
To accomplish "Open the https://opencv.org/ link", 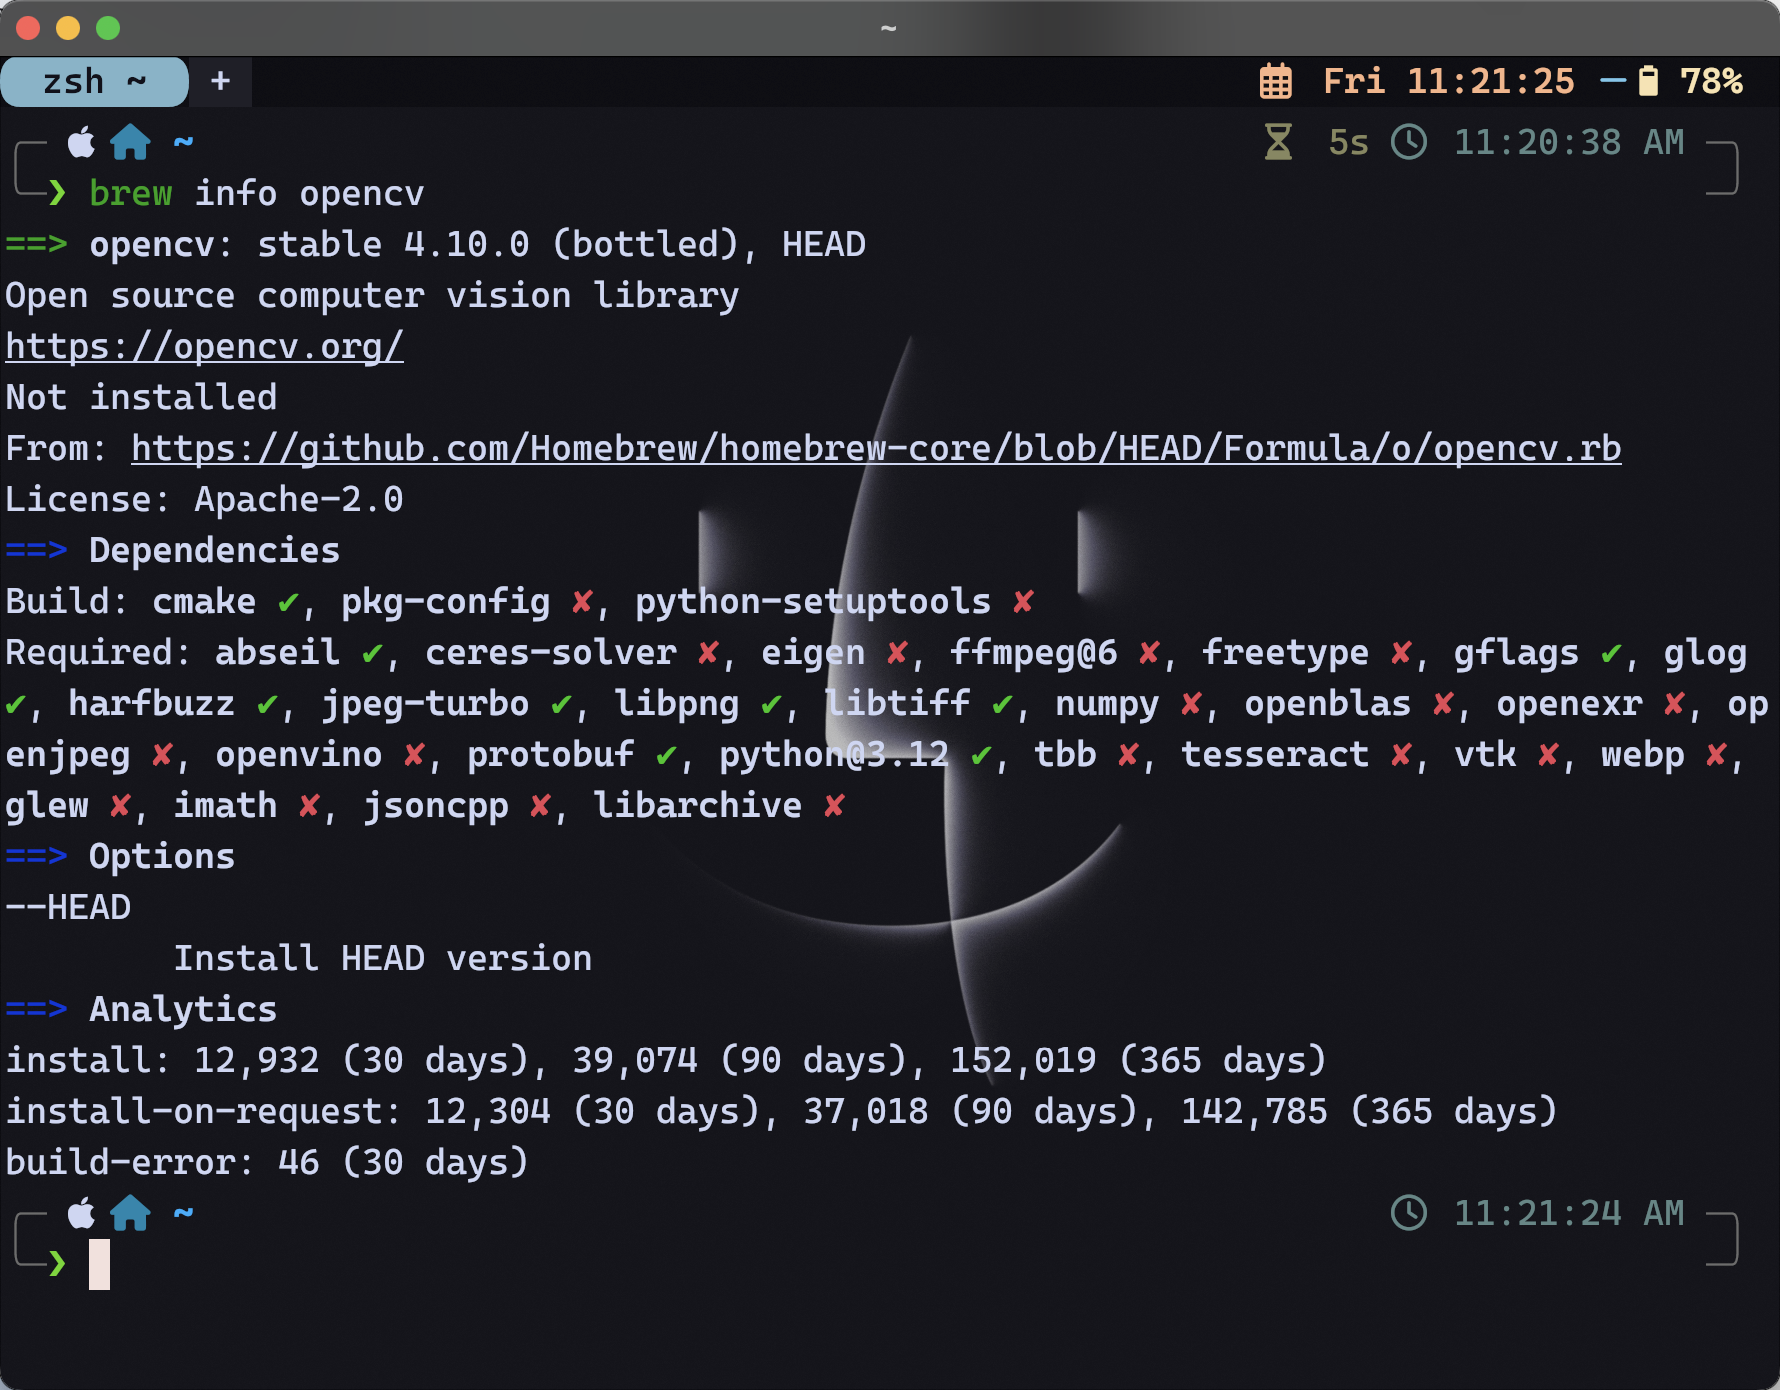I will tap(204, 346).
